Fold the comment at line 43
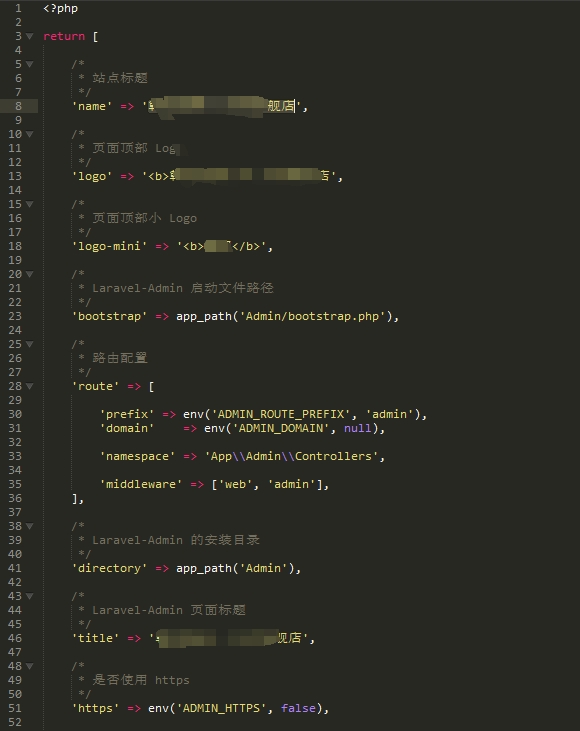580x731 pixels. coord(30,596)
